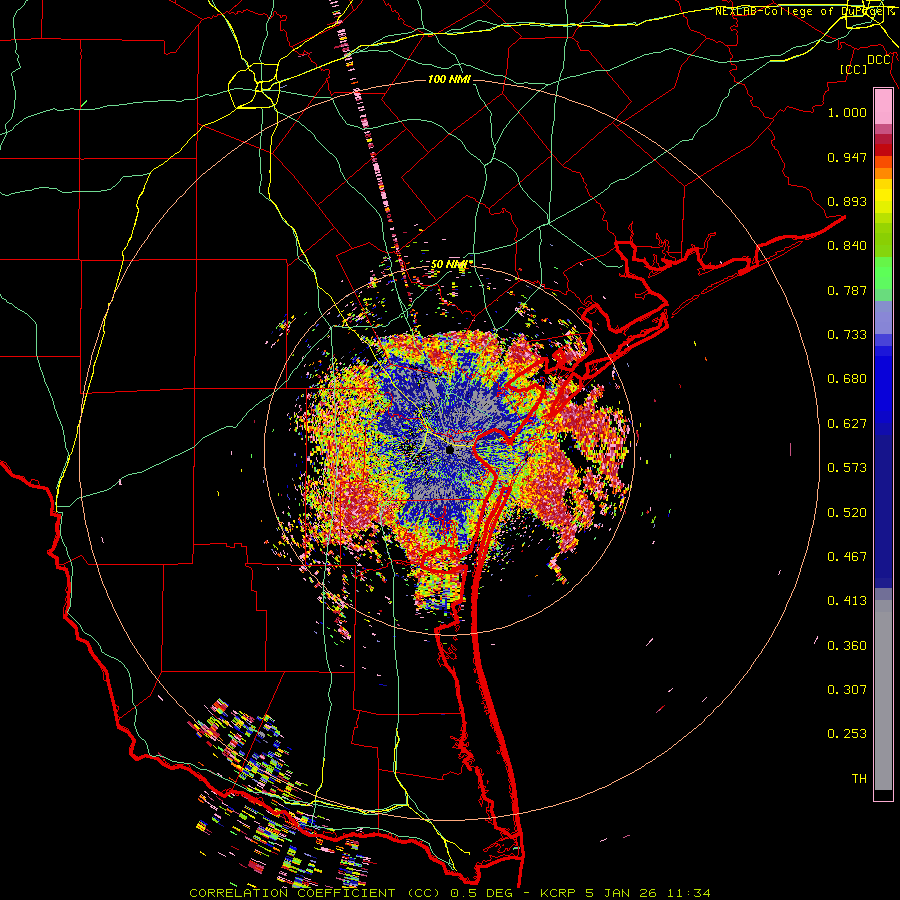
Task: Click the 100 NMI range ring label
Action: pos(449,79)
